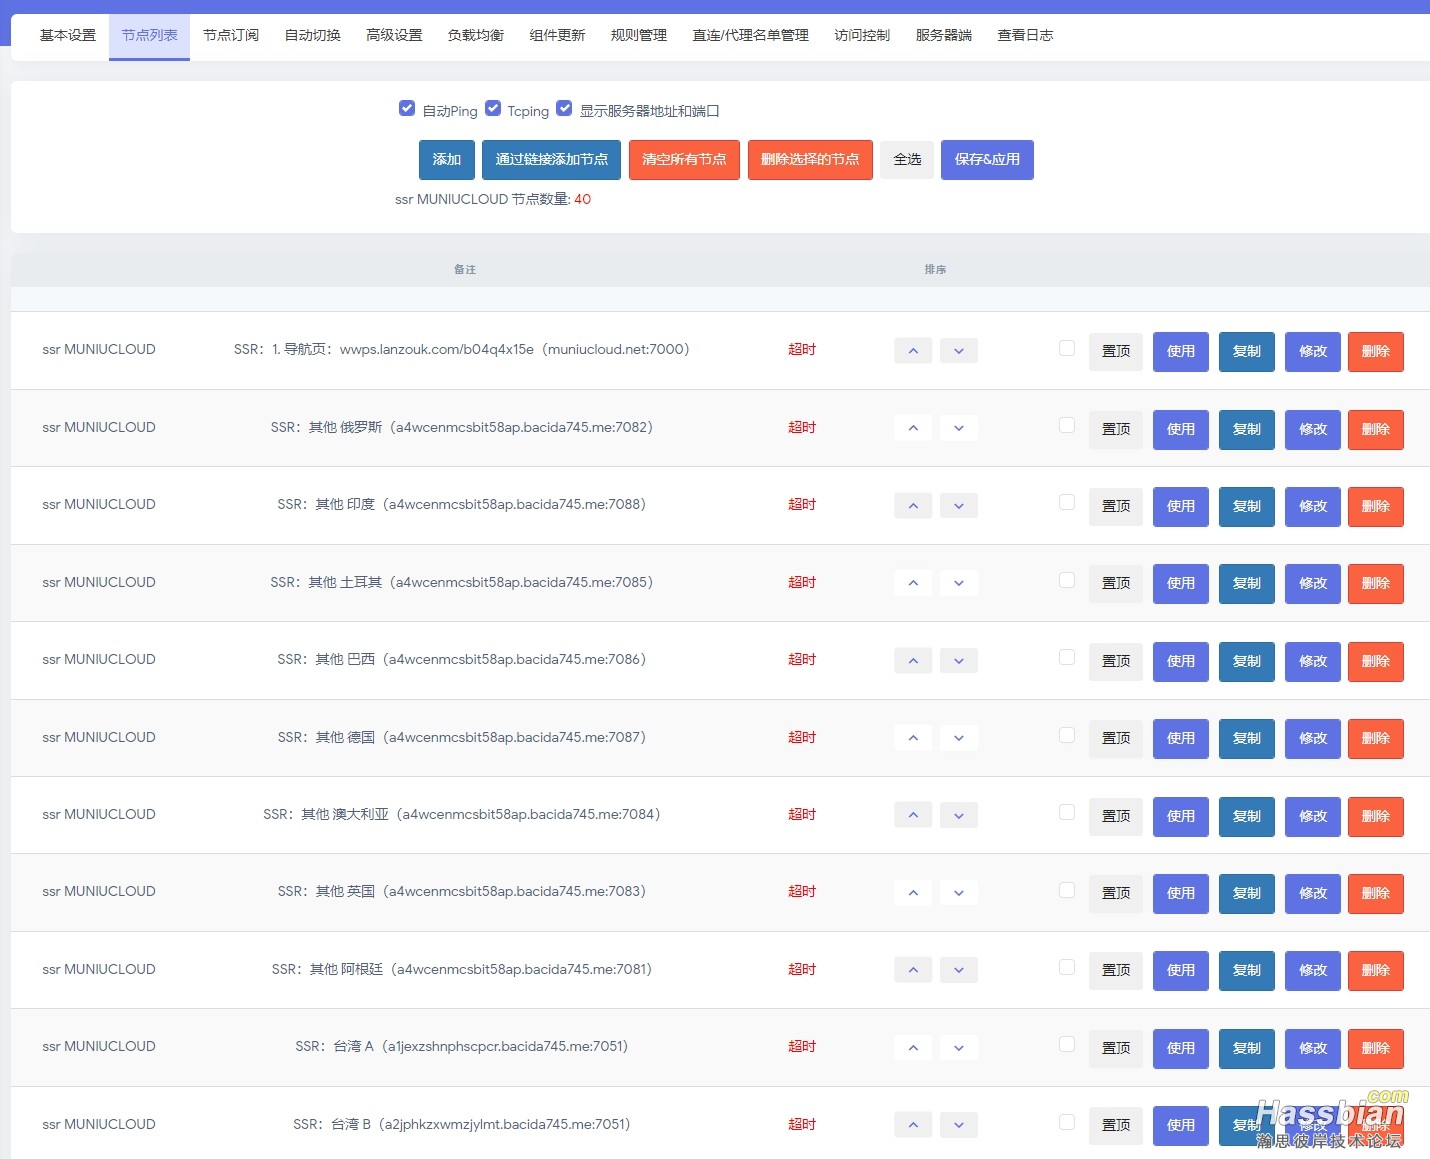Select the 印度 node checkbox
Screen dimensions: 1430x1159
point(1067,503)
